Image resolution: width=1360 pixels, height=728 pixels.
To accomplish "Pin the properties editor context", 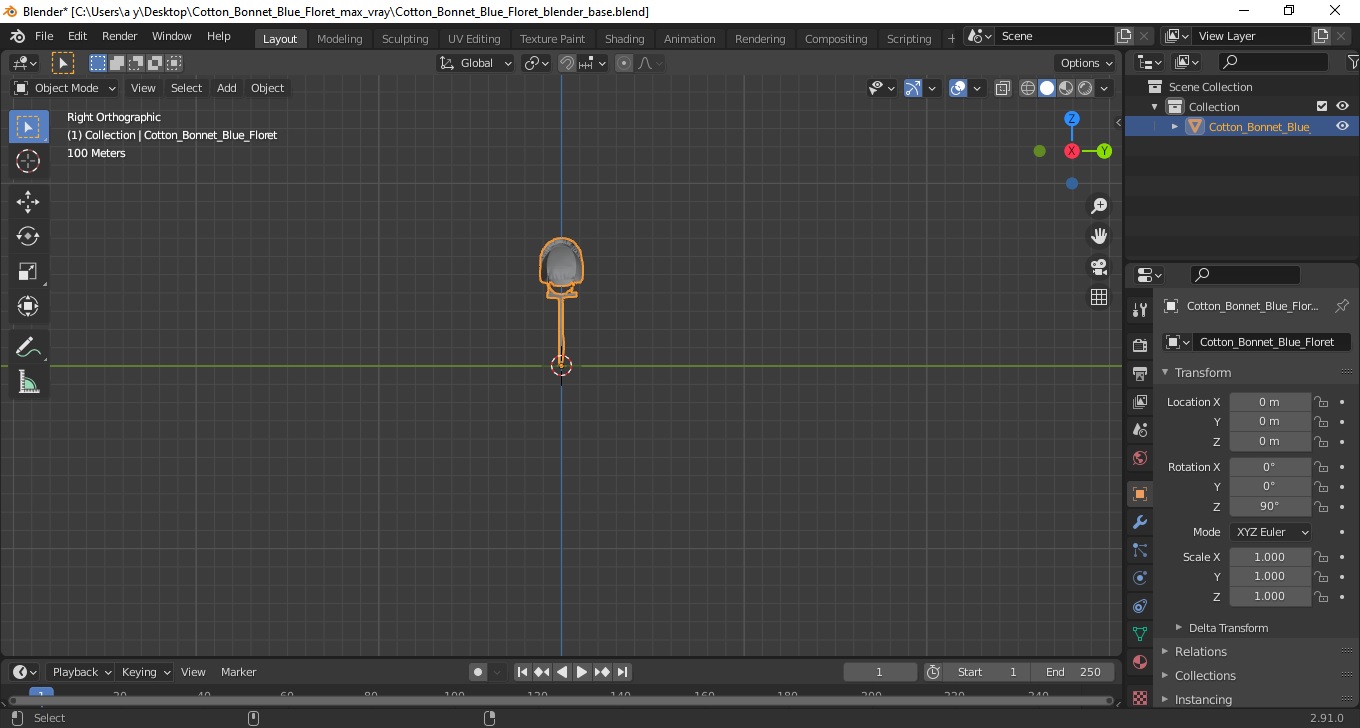I will pyautogui.click(x=1342, y=306).
